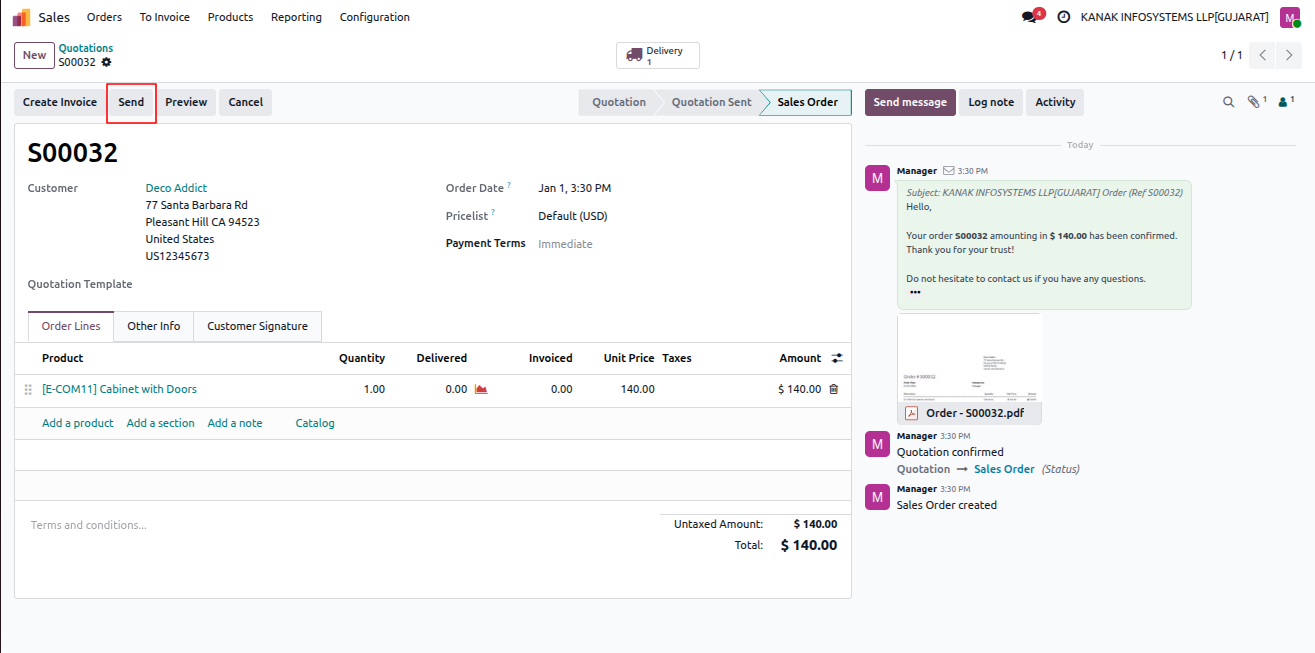The height and width of the screenshot is (653, 1315).
Task: Open optional columns settings icon in table
Action: (x=837, y=358)
